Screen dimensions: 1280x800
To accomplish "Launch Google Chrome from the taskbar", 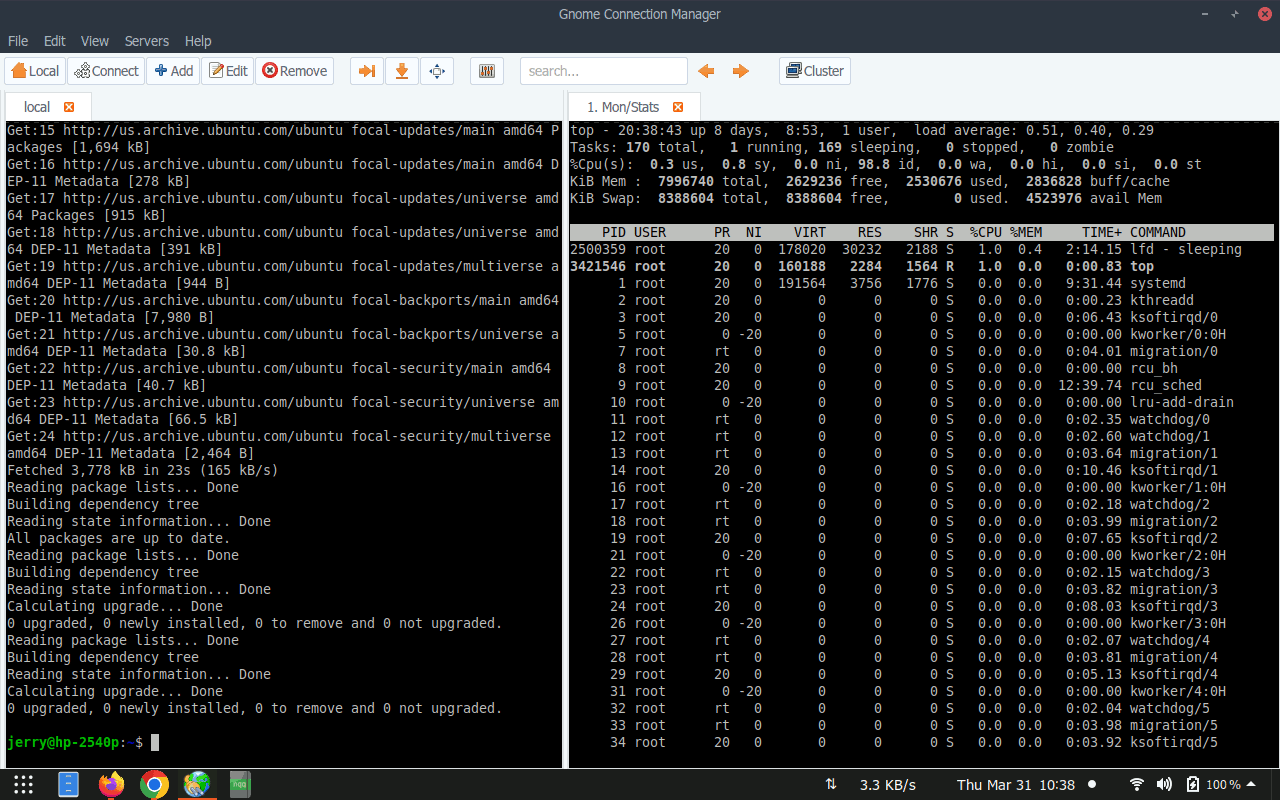I will pyautogui.click(x=154, y=785).
